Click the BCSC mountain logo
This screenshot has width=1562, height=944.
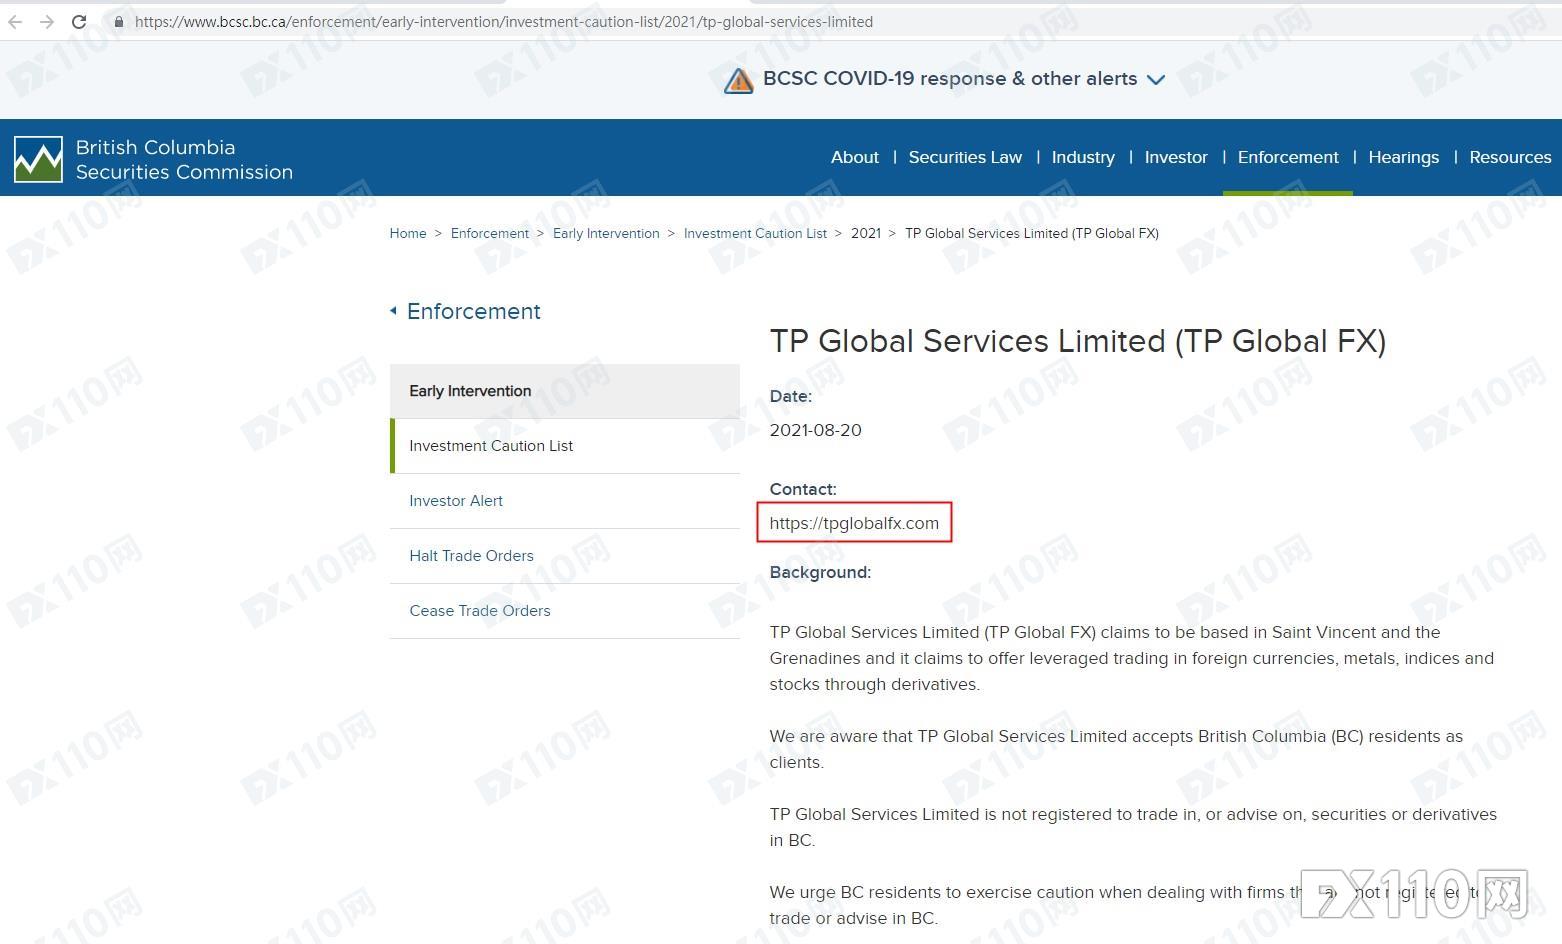(38, 160)
